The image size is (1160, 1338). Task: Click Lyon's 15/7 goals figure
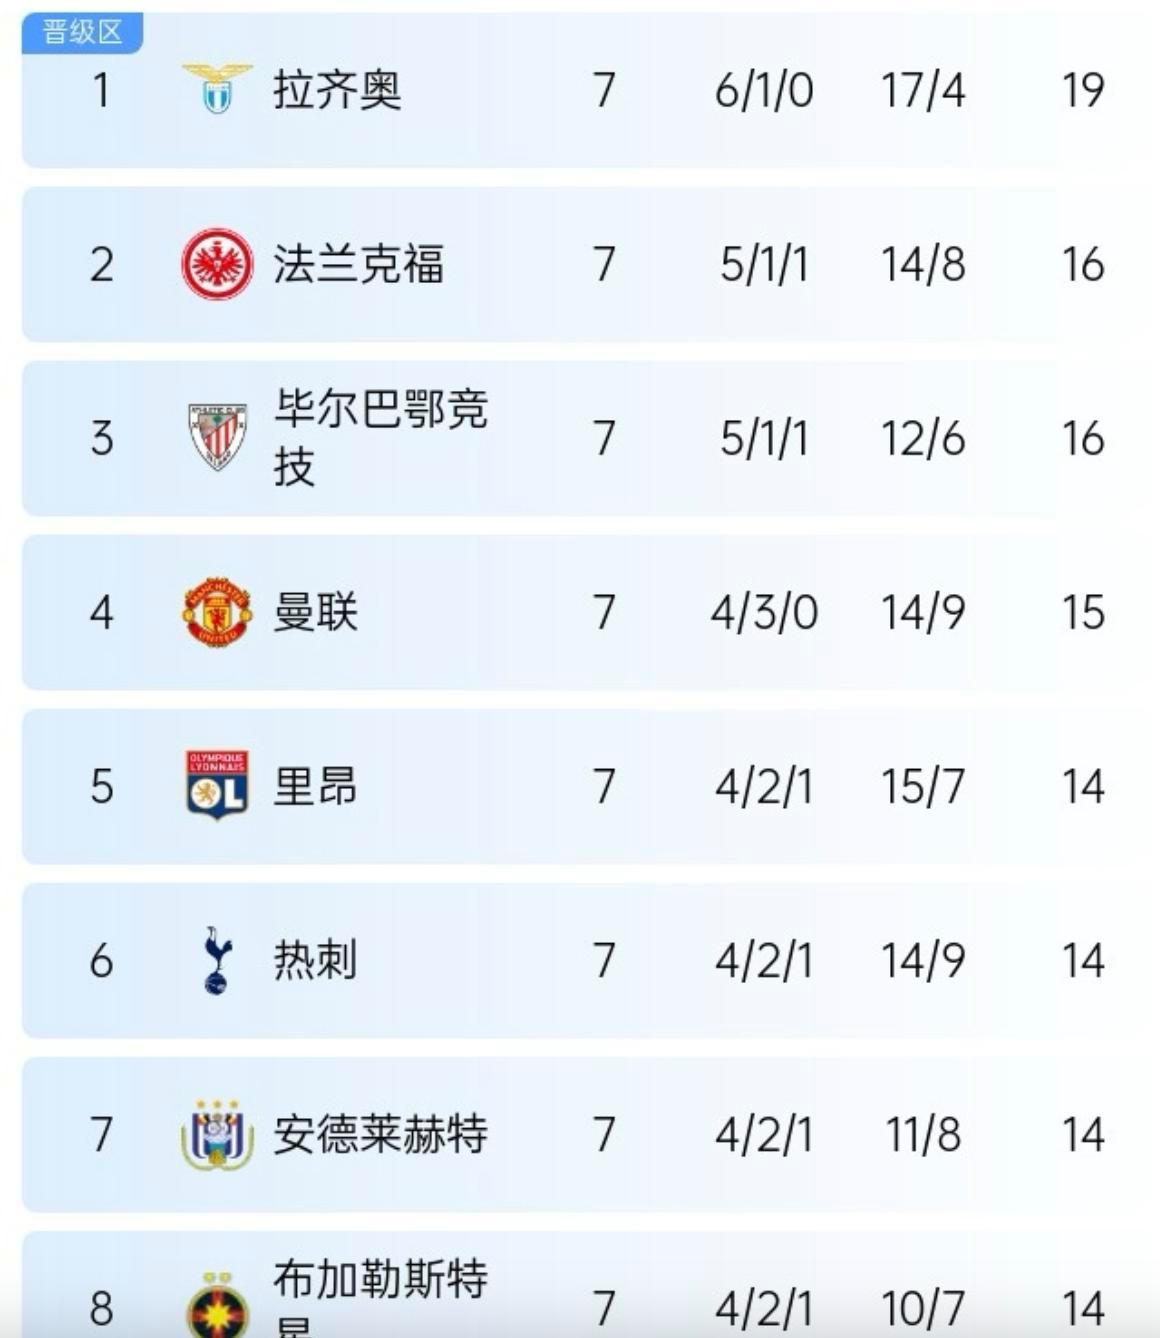pos(922,786)
